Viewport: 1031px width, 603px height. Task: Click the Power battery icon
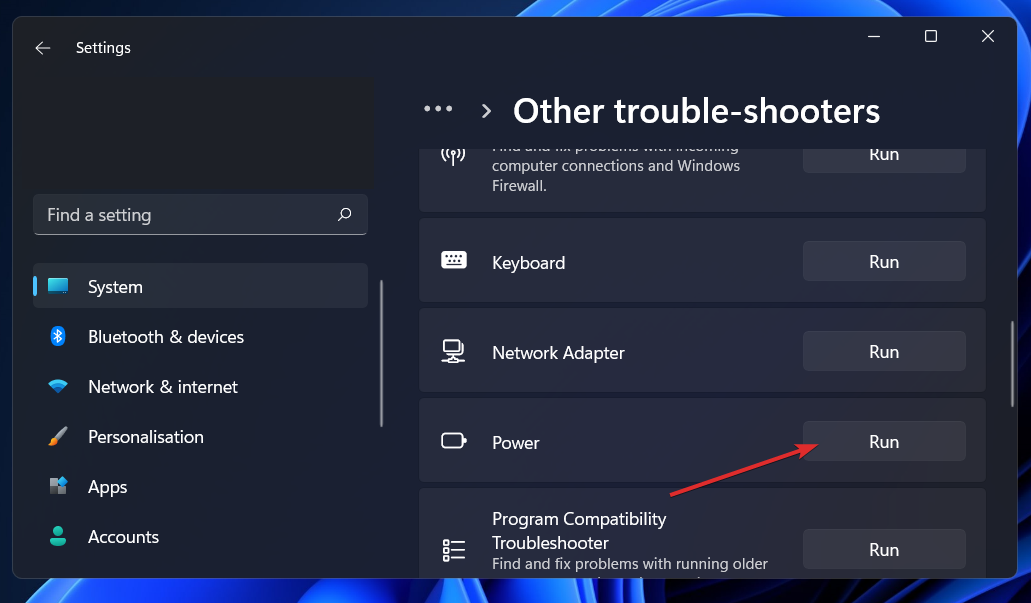click(x=454, y=441)
